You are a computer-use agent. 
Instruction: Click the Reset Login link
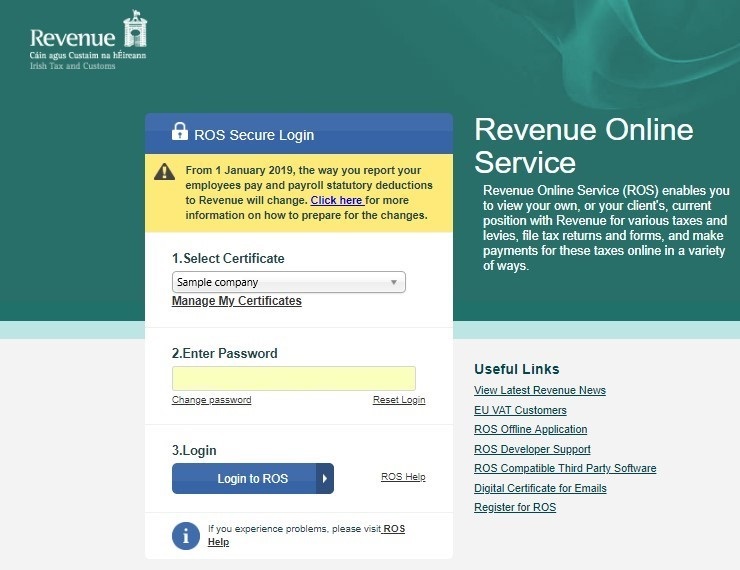tap(399, 400)
